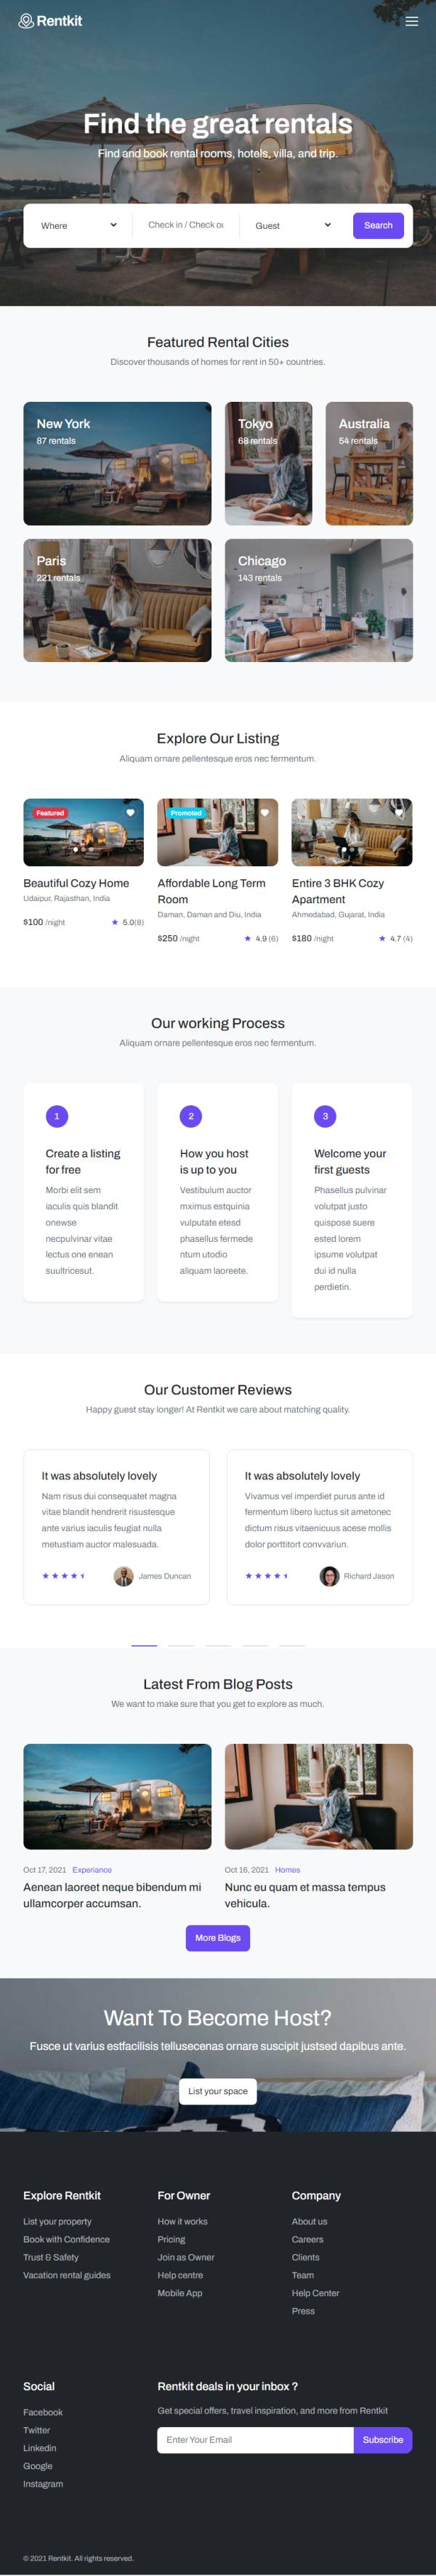Click the List your space button
The width and height of the screenshot is (436, 2576).
(218, 2091)
